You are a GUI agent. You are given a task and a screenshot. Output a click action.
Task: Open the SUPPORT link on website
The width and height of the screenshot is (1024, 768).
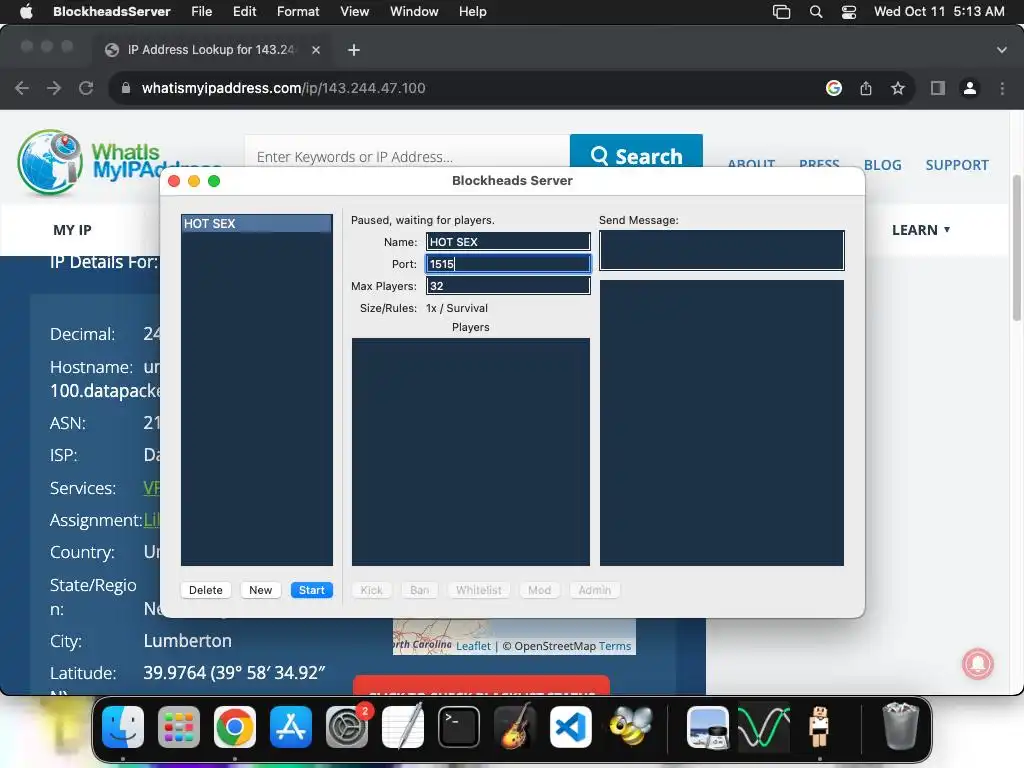[x=957, y=165]
